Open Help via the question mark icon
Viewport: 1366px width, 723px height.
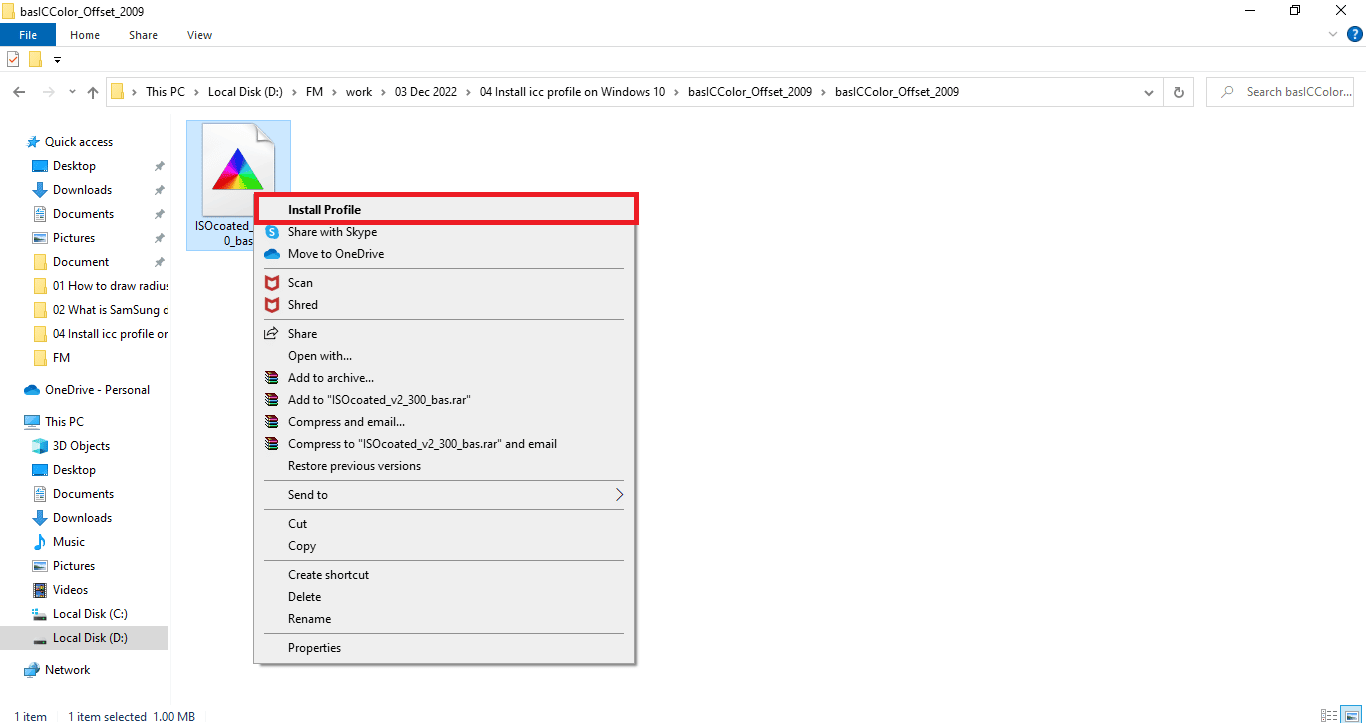(1355, 33)
